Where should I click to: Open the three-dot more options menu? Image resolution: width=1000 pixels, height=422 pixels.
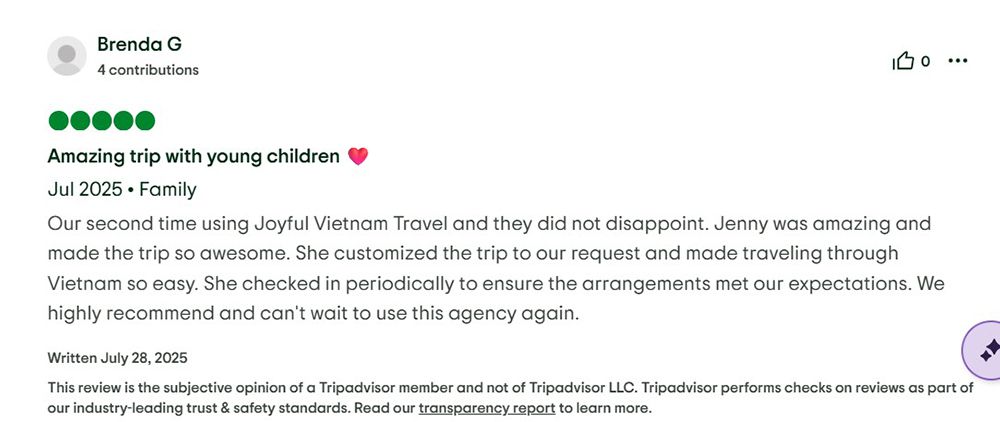(x=958, y=61)
